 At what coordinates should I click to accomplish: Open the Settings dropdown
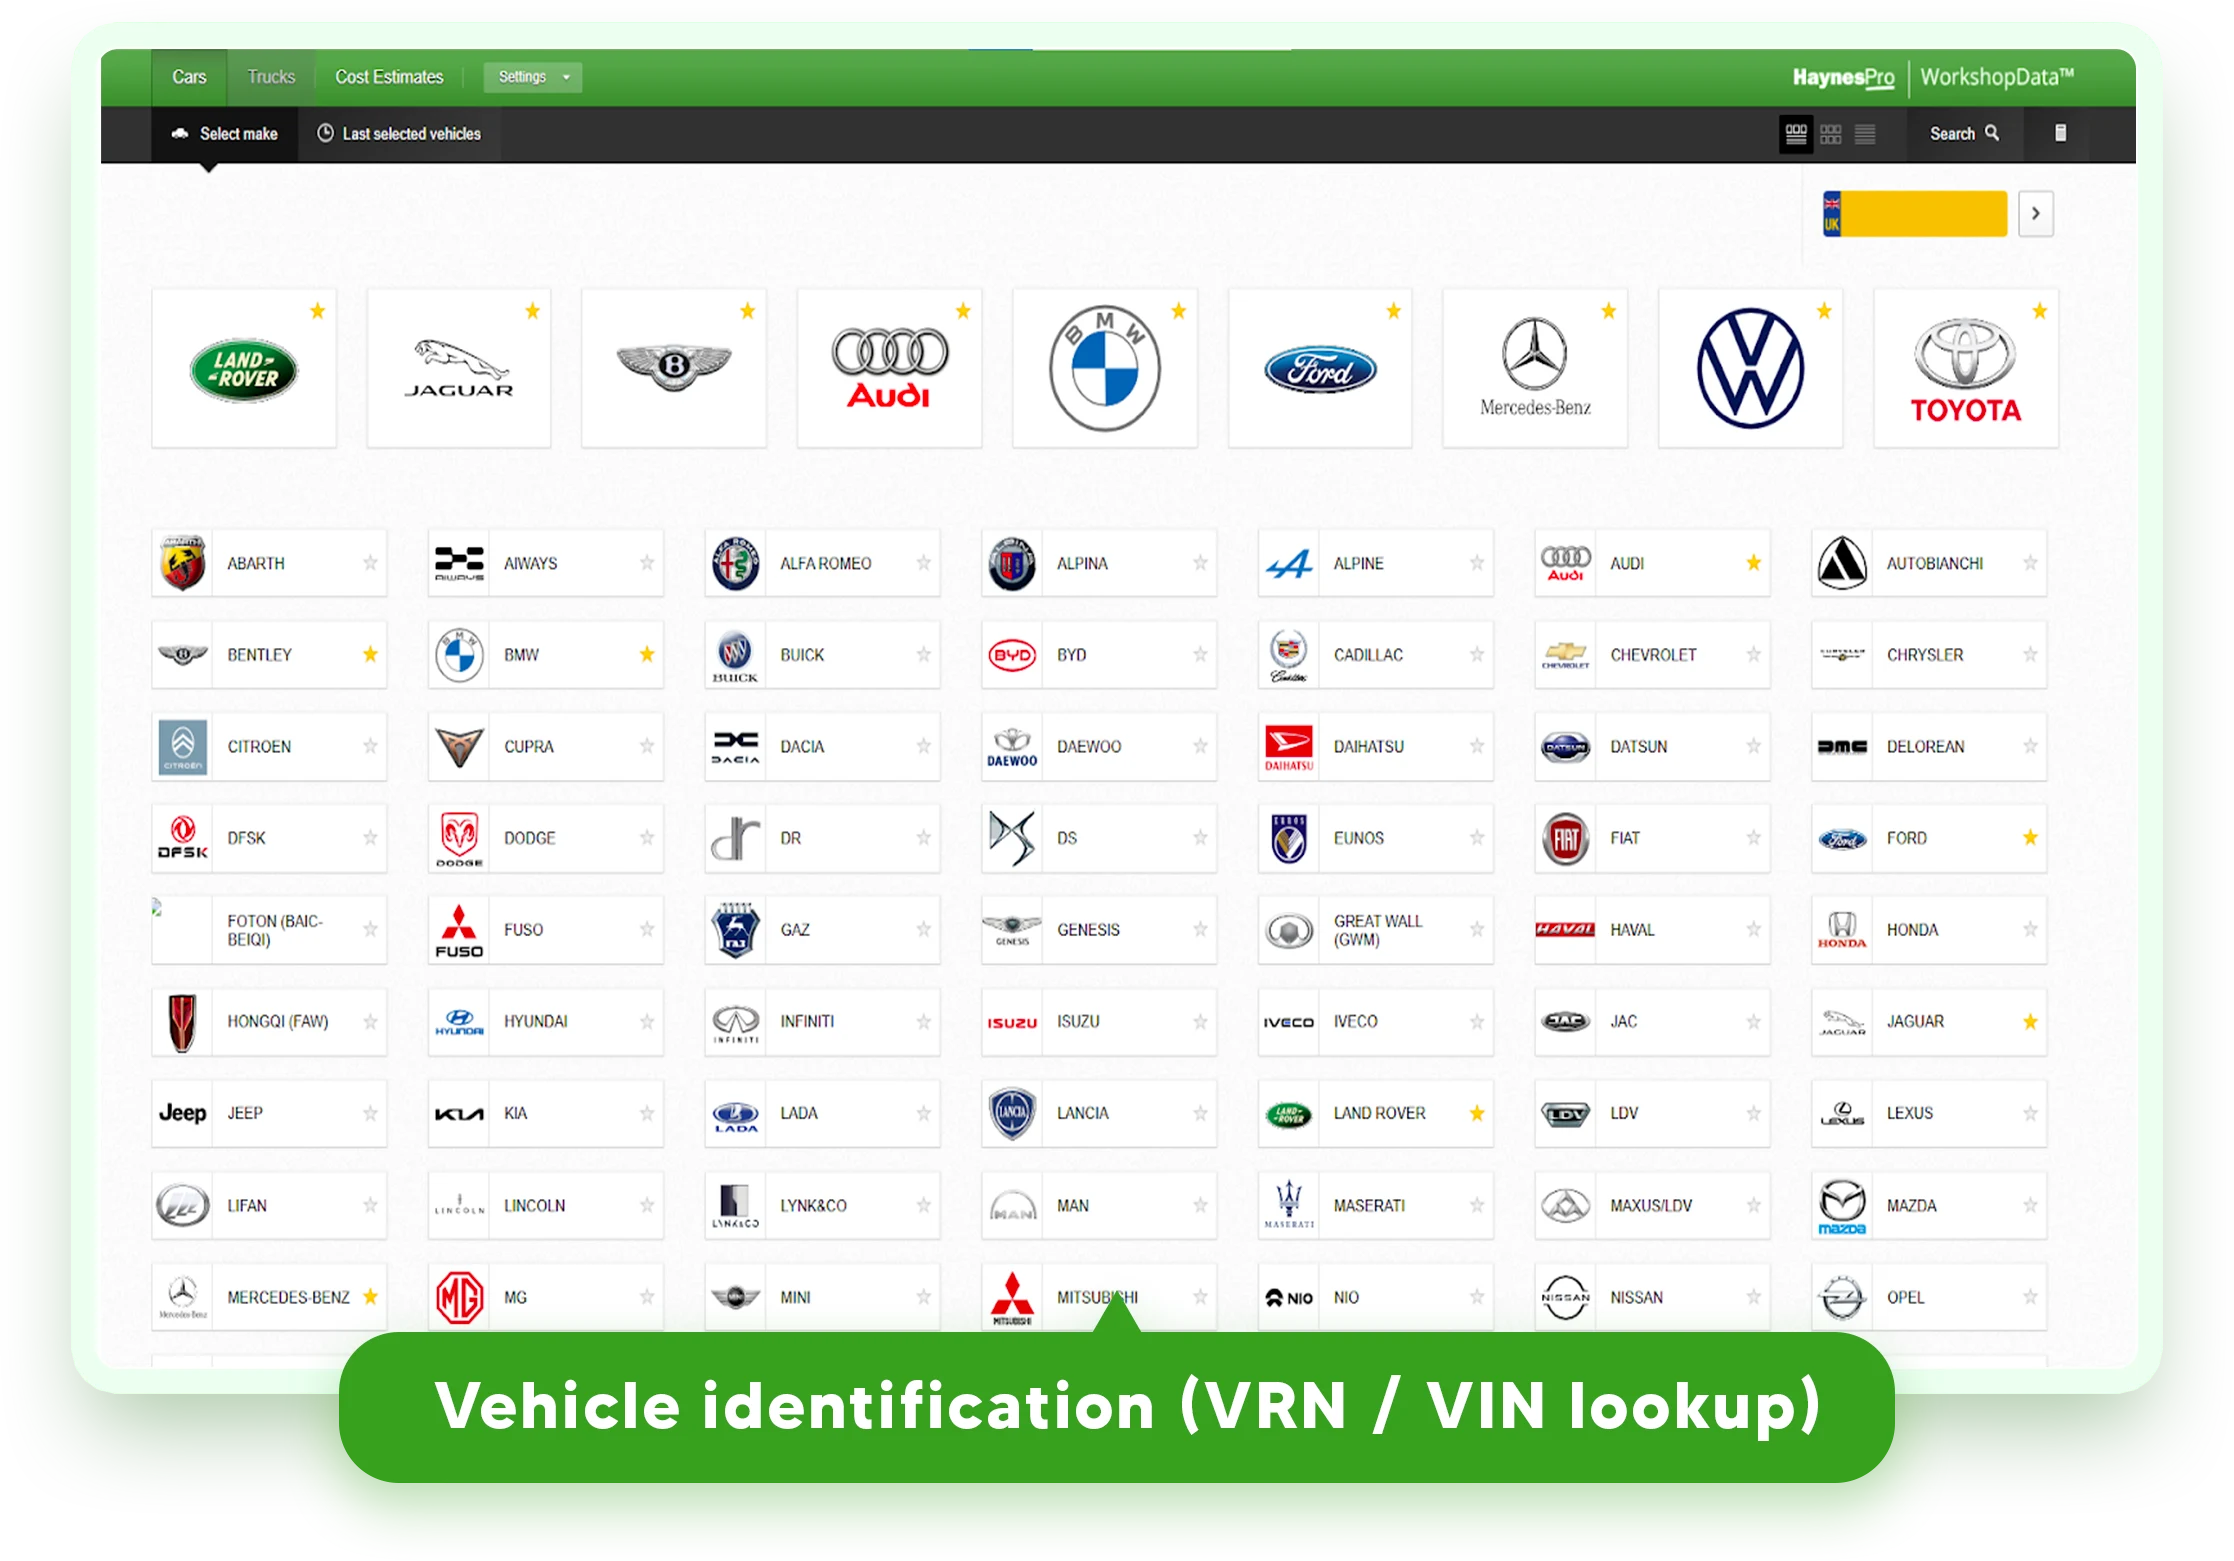click(533, 77)
